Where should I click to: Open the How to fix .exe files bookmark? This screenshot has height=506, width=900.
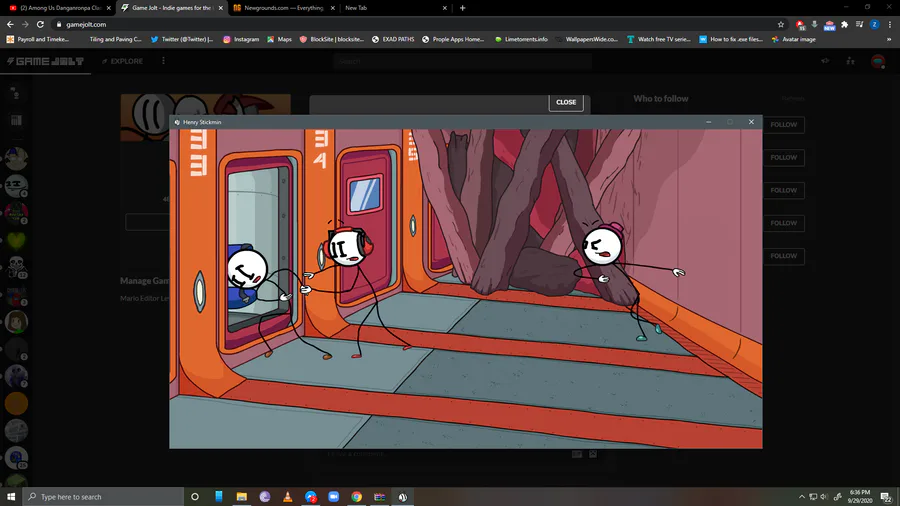731,39
